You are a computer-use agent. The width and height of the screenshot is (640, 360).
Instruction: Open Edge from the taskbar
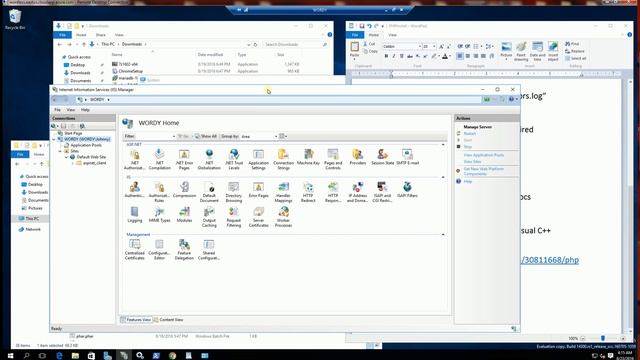click(59, 356)
